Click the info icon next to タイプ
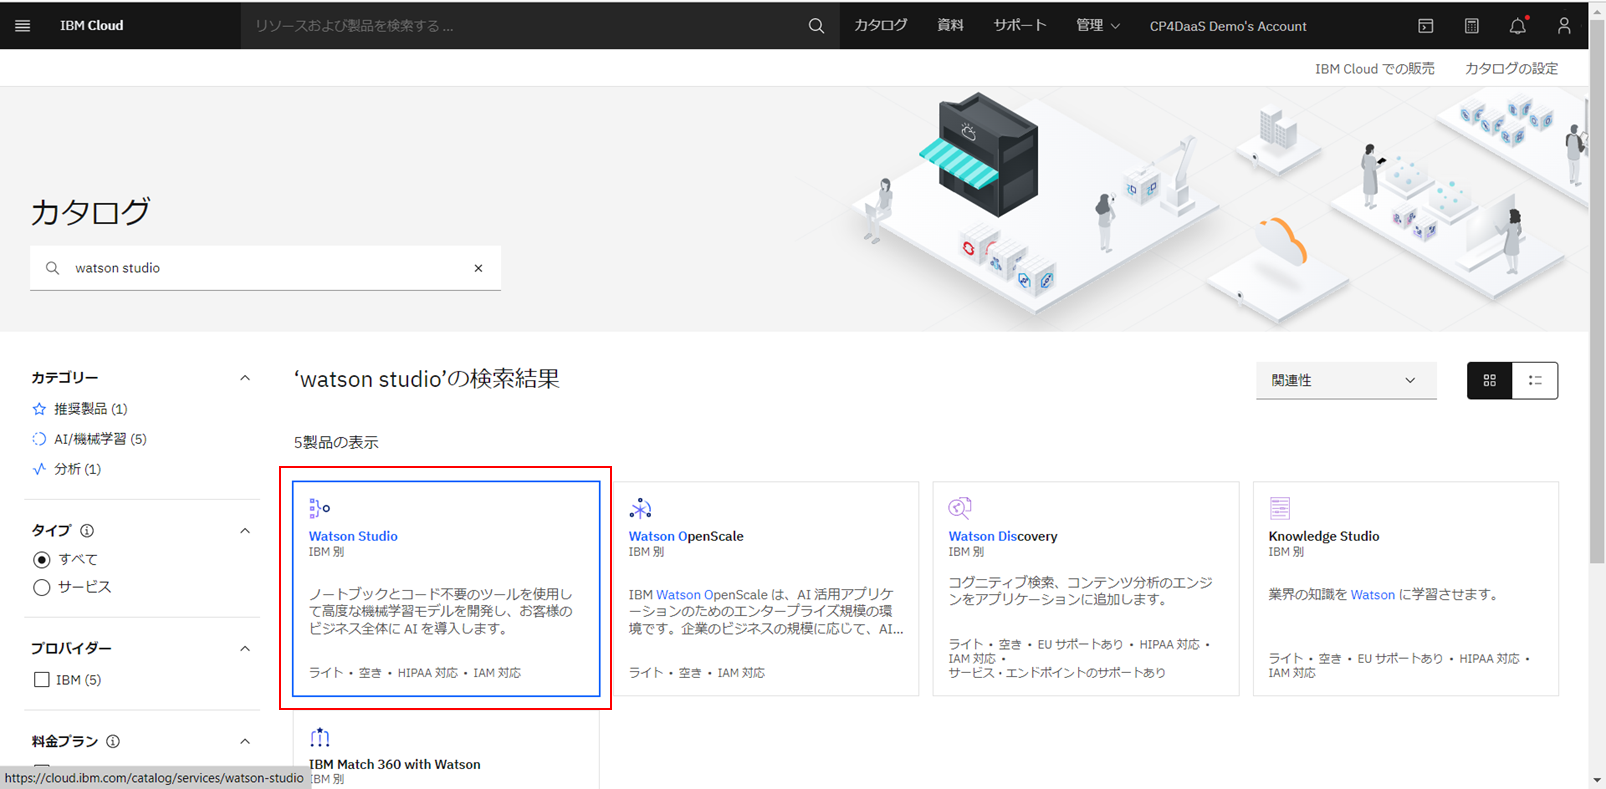The image size is (1606, 789). [87, 531]
